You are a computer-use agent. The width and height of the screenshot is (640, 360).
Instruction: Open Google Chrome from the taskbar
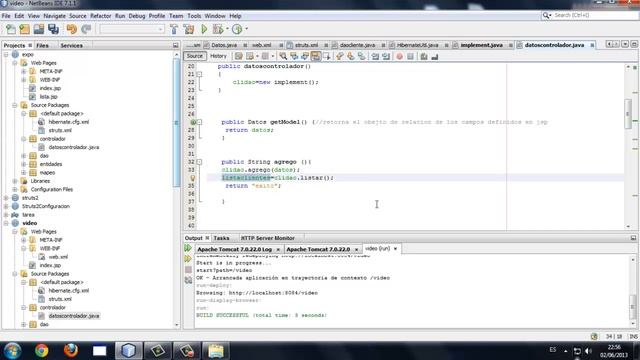tap(41, 350)
